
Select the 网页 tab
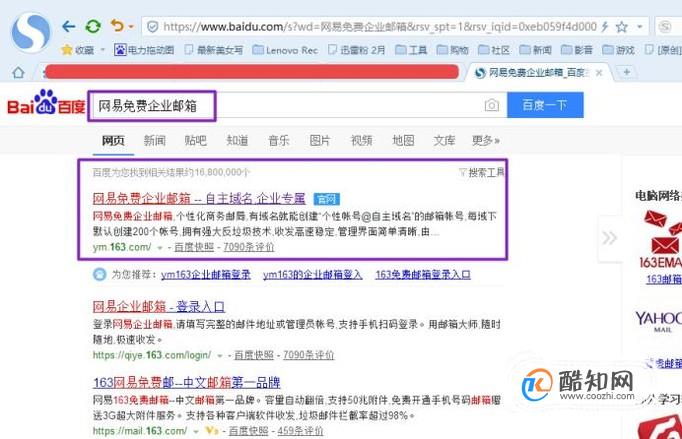pos(113,141)
